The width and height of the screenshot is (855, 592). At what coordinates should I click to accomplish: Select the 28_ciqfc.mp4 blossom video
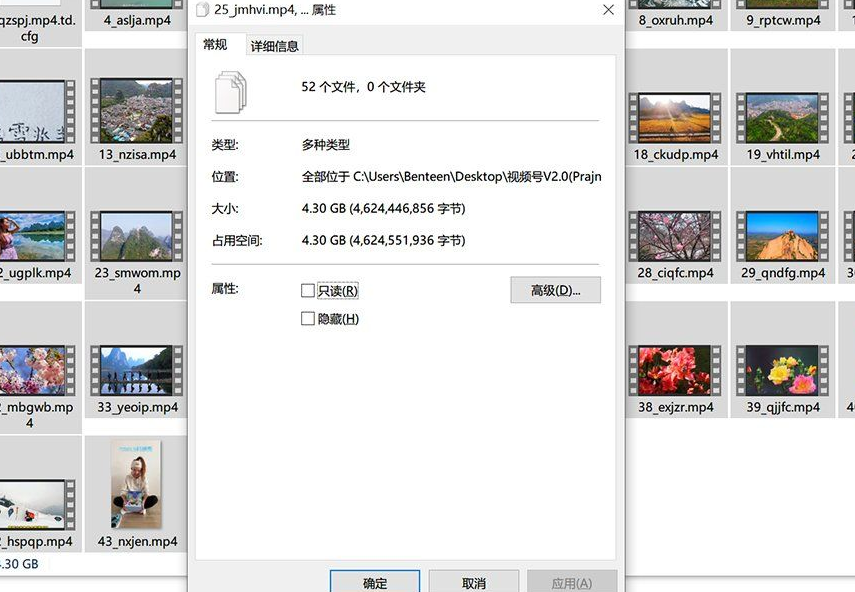coord(674,237)
